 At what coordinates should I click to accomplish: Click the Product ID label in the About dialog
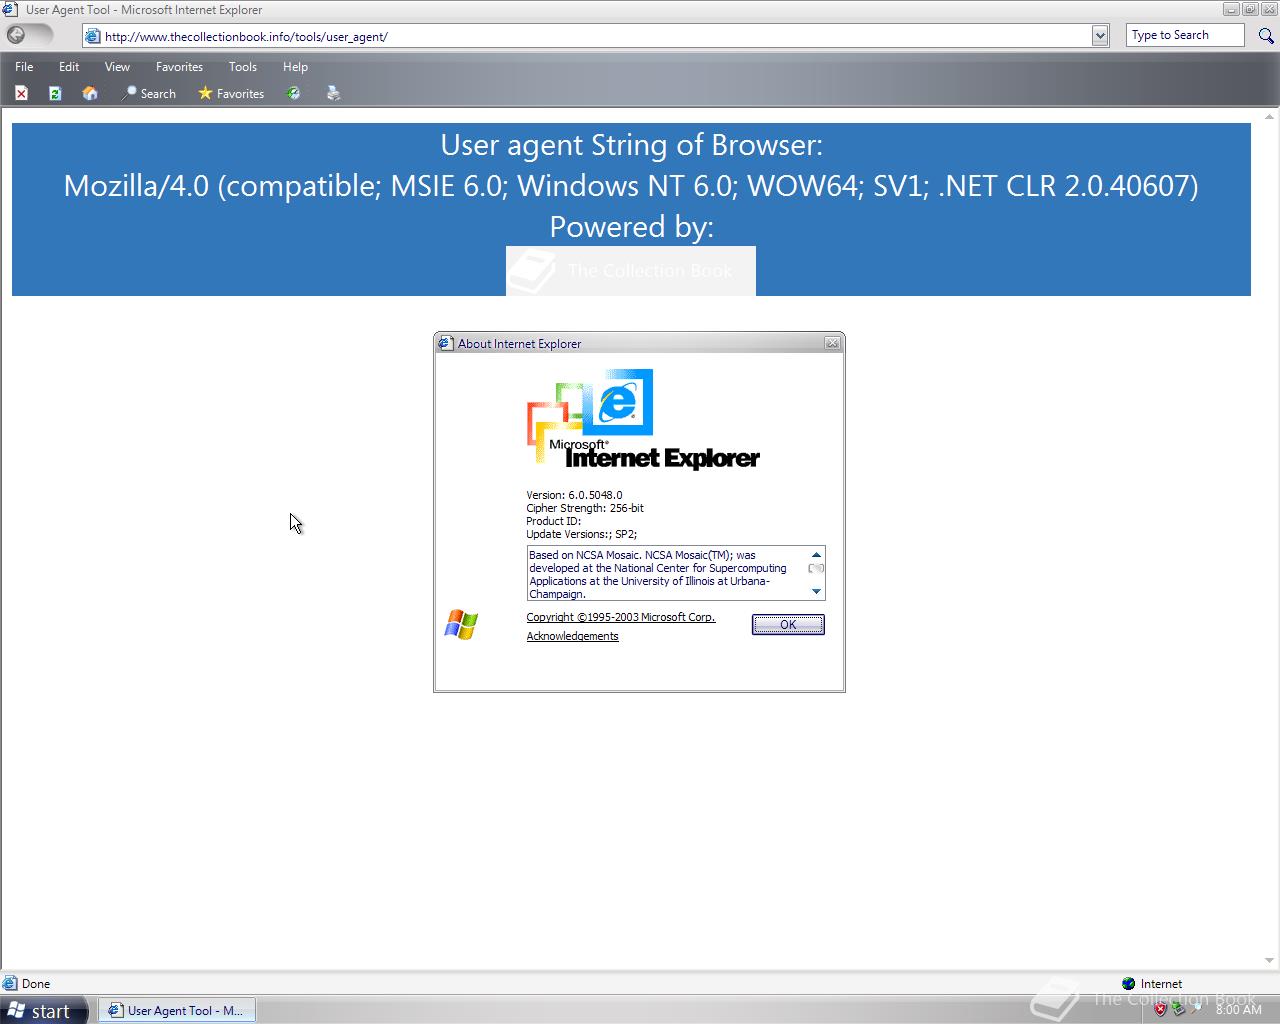[553, 521]
